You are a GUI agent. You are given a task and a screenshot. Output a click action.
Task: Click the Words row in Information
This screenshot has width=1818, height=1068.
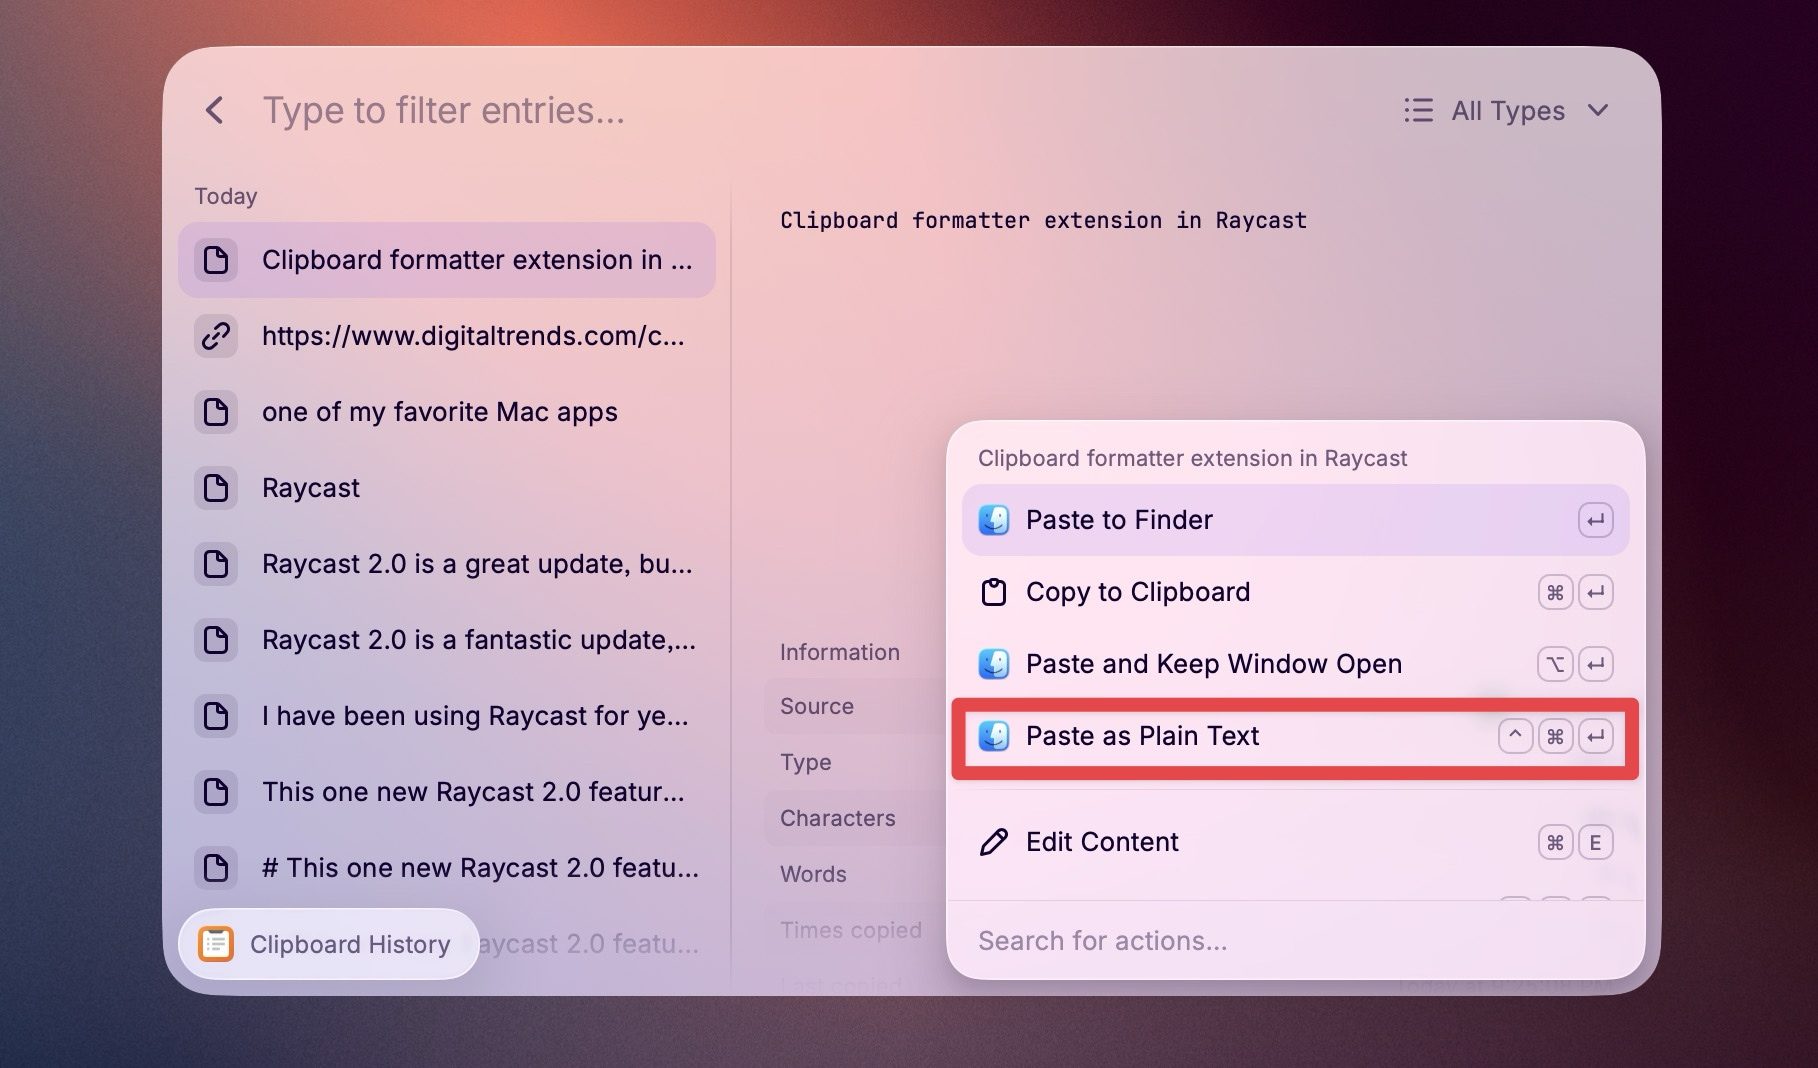coord(855,874)
